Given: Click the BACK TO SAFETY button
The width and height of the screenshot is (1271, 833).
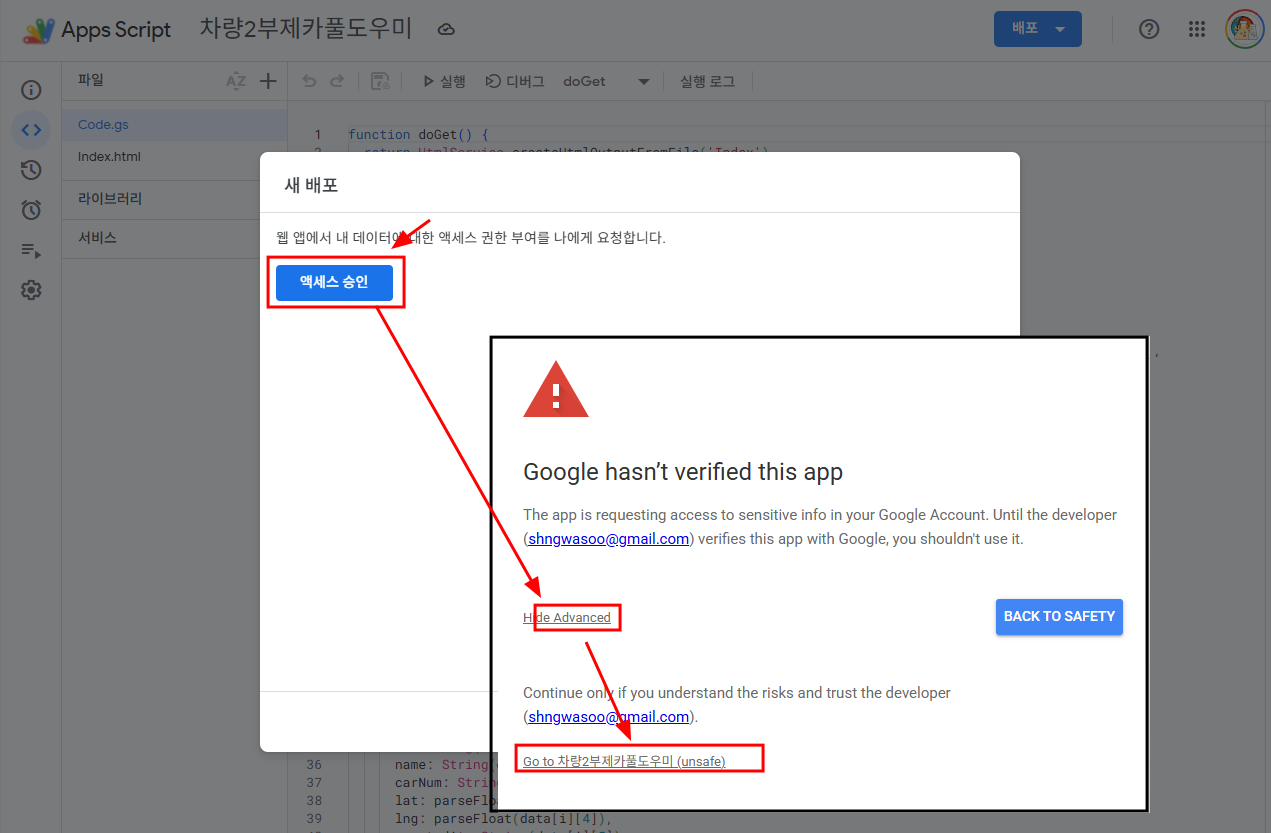Looking at the screenshot, I should point(1059,617).
